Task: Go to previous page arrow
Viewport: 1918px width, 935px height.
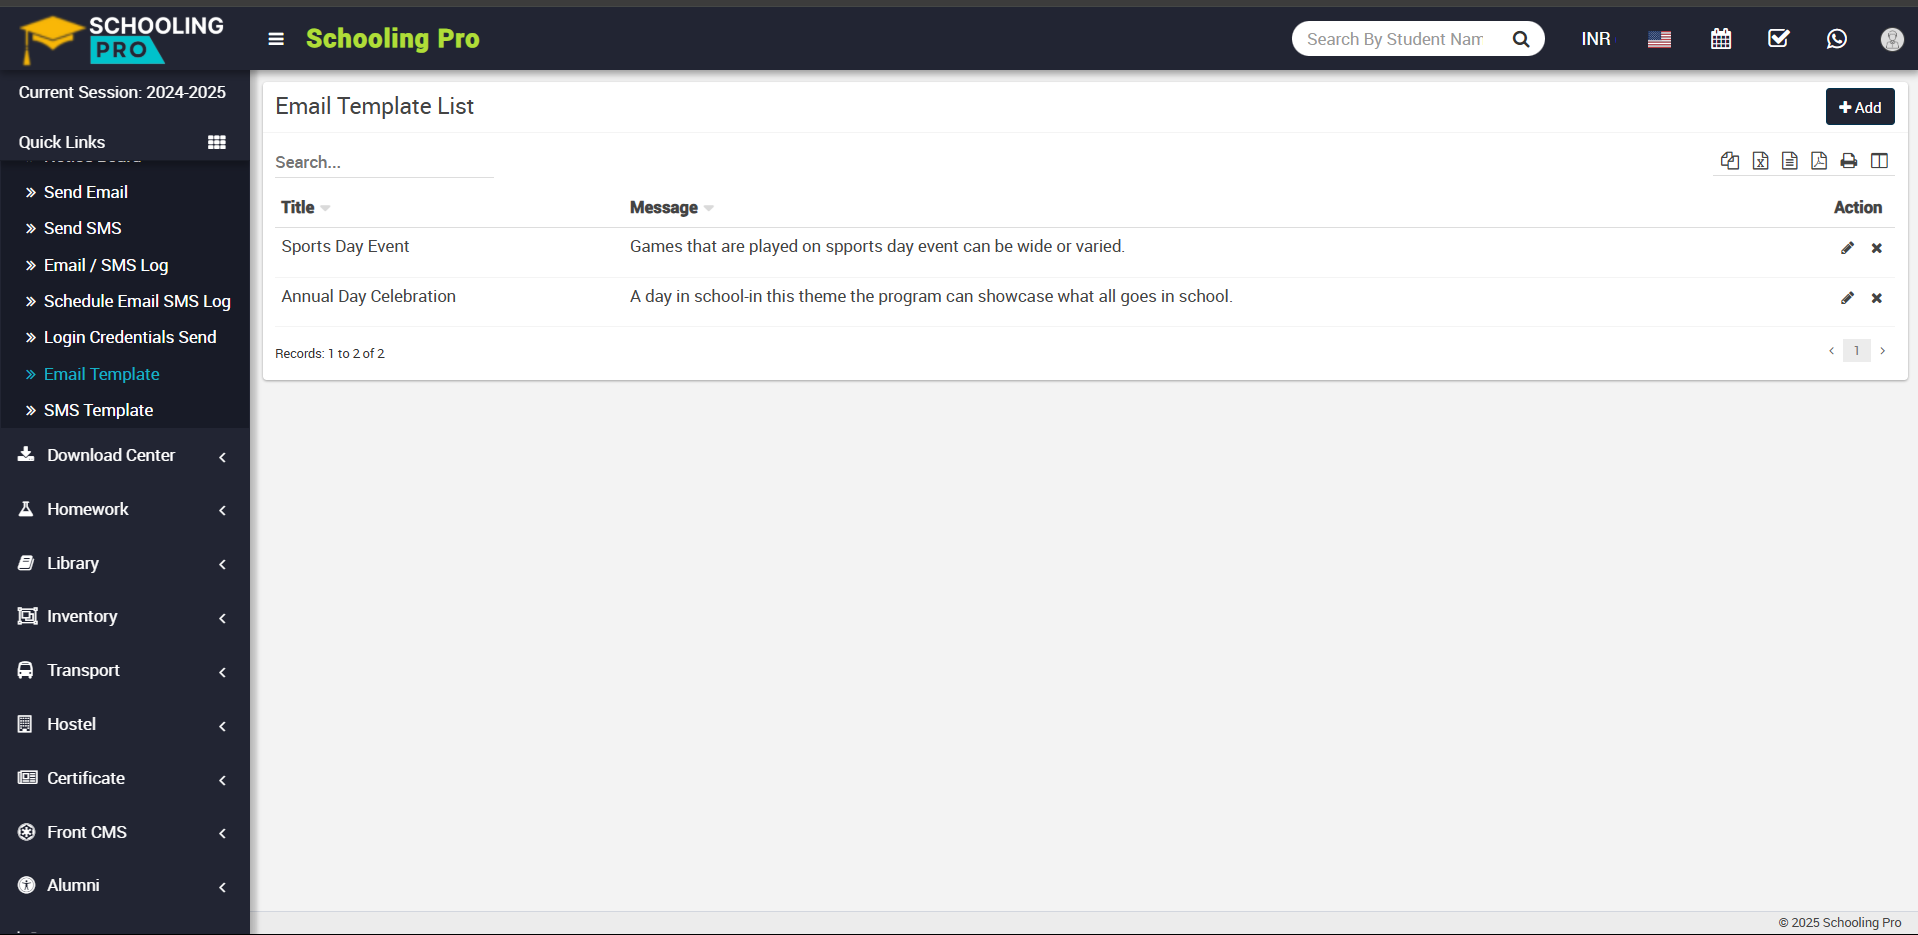Action: [1831, 351]
